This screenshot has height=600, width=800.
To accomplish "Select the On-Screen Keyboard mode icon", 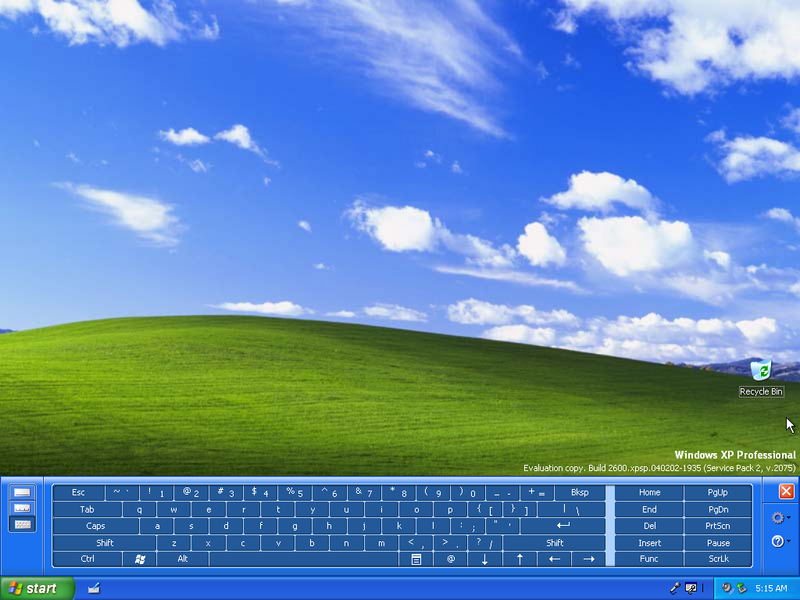I will (x=22, y=524).
